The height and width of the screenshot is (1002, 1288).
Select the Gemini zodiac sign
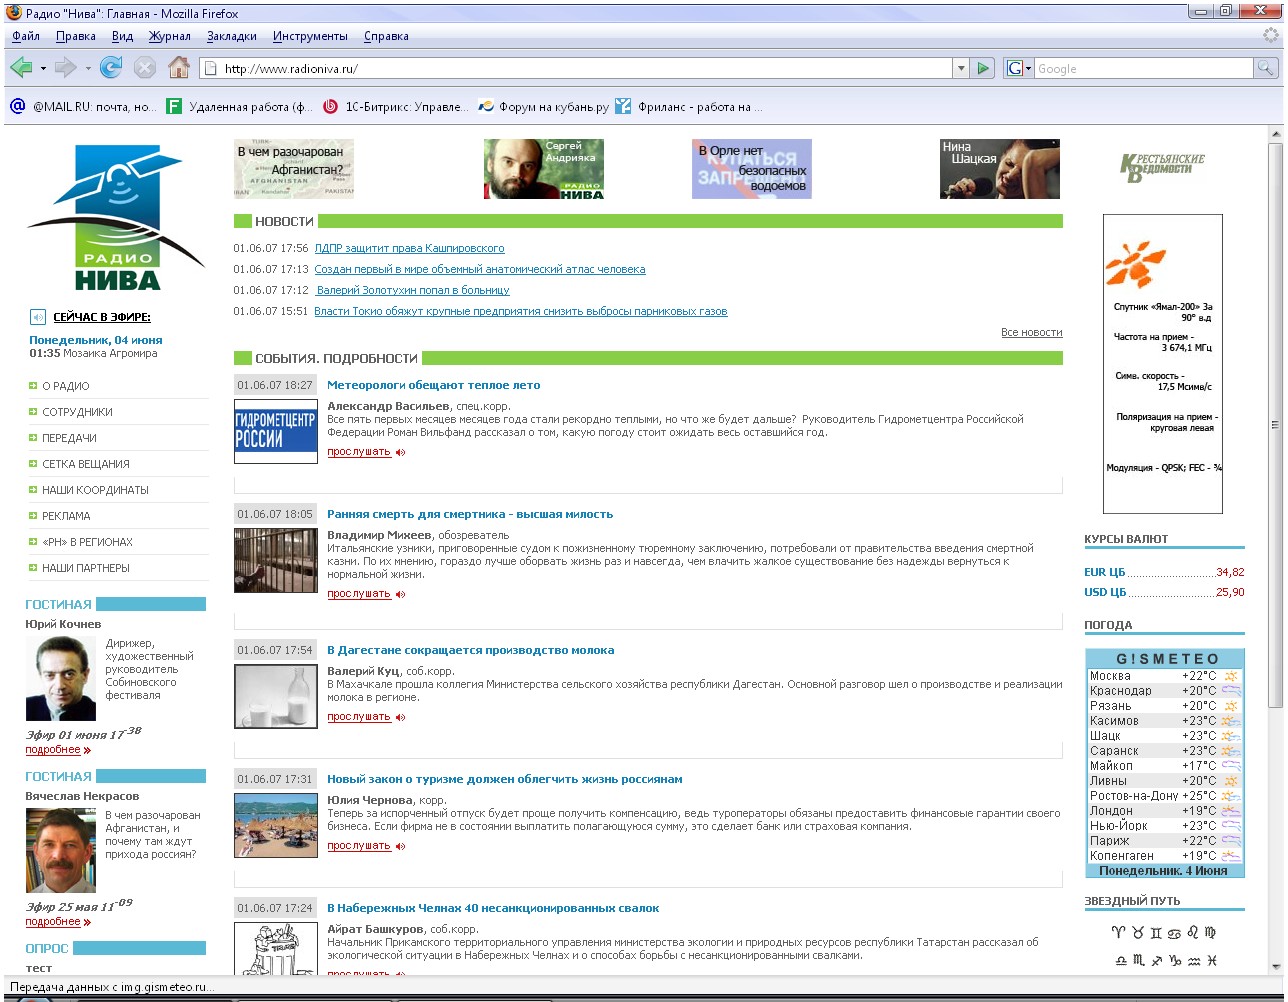(1156, 933)
